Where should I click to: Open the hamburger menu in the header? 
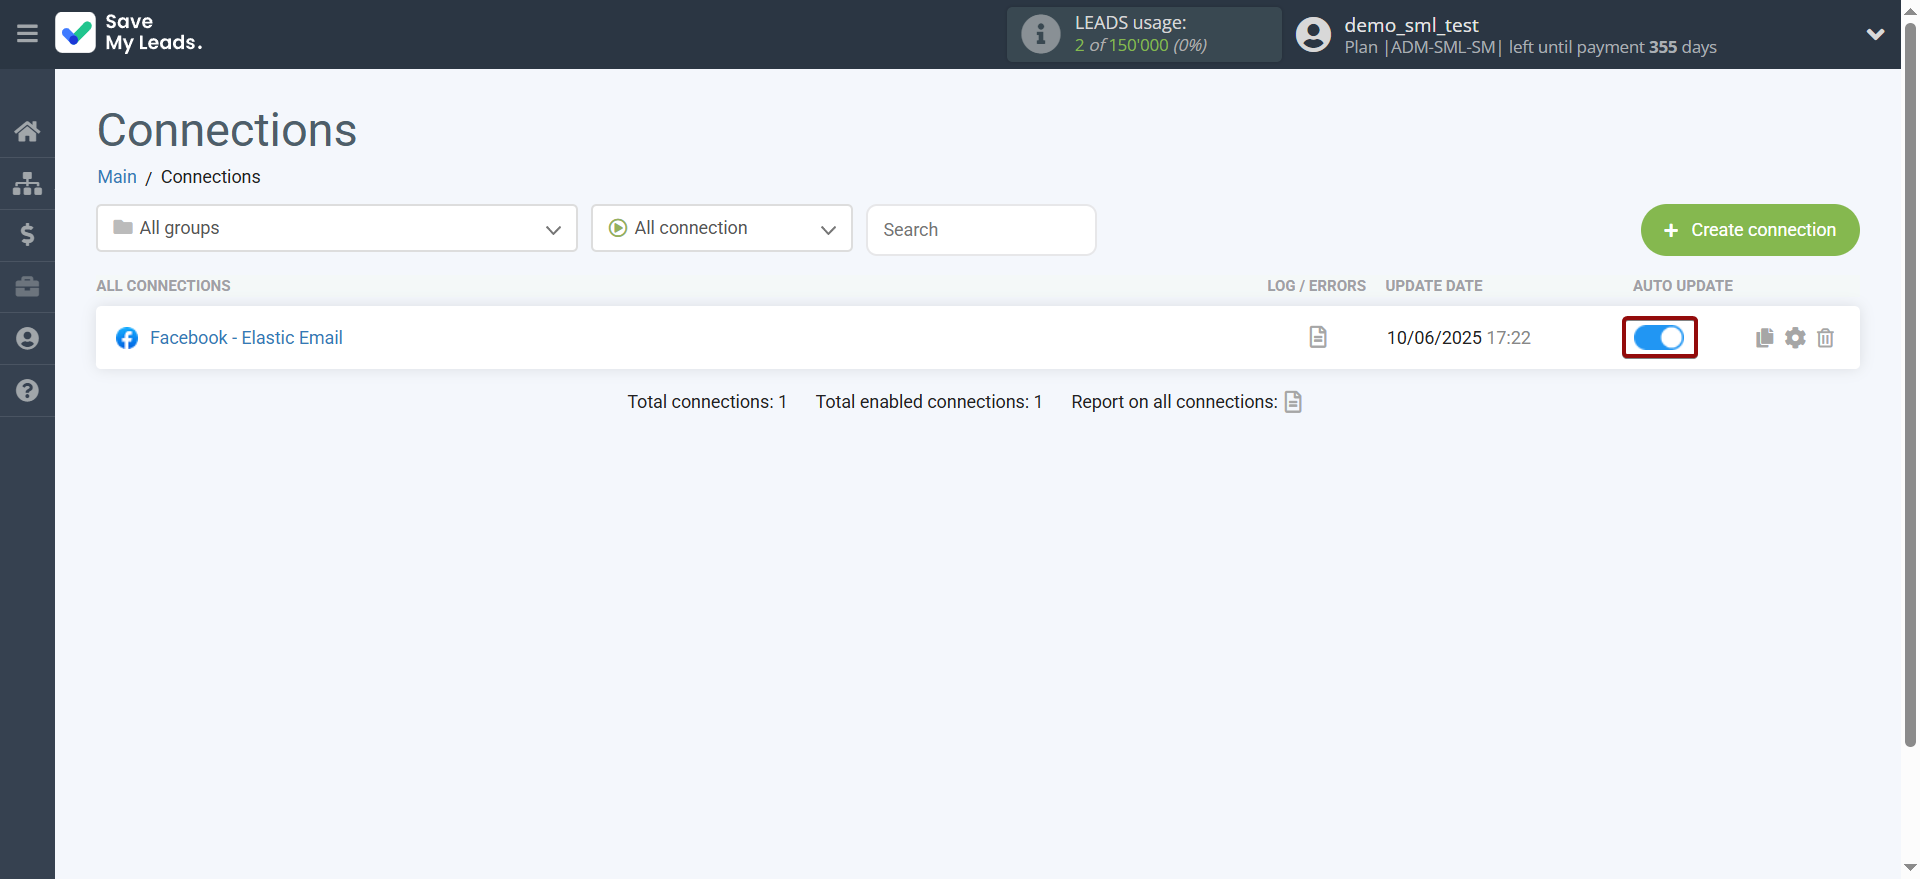27,34
